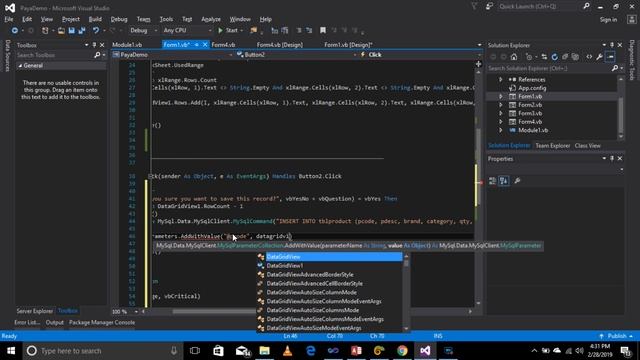This screenshot has width=640, height=360.
Task: Click the feedback icon beside Quick Launch
Action: coord(489,6)
